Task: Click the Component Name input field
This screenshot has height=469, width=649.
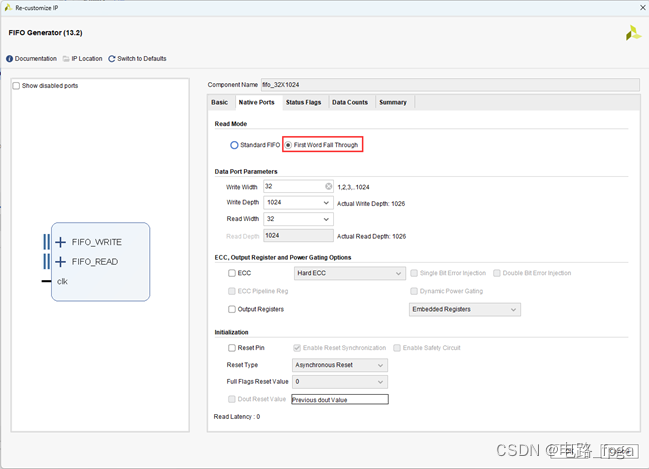Action: [x=450, y=85]
